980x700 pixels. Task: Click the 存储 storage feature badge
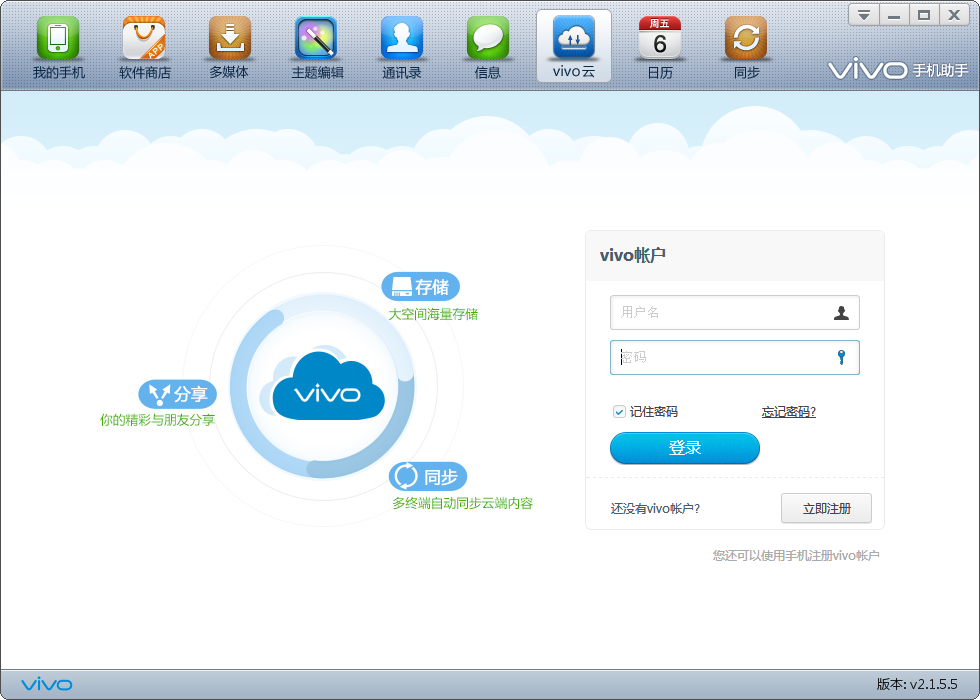tap(421, 287)
